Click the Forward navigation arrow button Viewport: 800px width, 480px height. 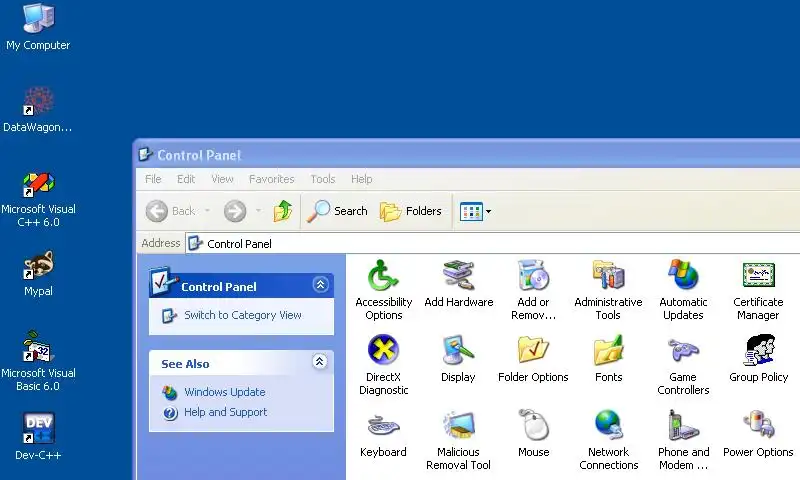(235, 211)
